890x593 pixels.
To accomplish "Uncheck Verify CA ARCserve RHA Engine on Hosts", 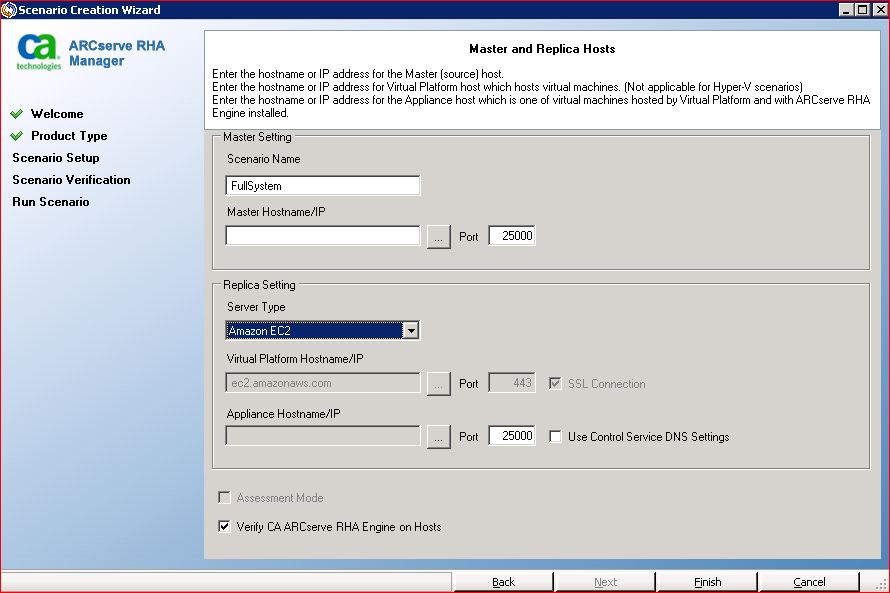I will pyautogui.click(x=224, y=526).
